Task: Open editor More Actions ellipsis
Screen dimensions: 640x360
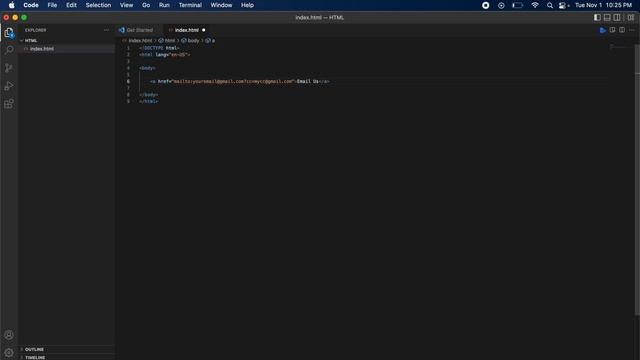Action: click(631, 30)
